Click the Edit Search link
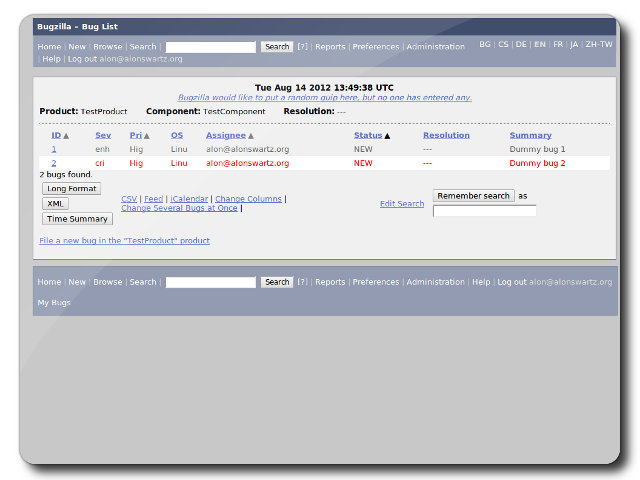Viewport: 640px width, 480px height. click(x=401, y=204)
